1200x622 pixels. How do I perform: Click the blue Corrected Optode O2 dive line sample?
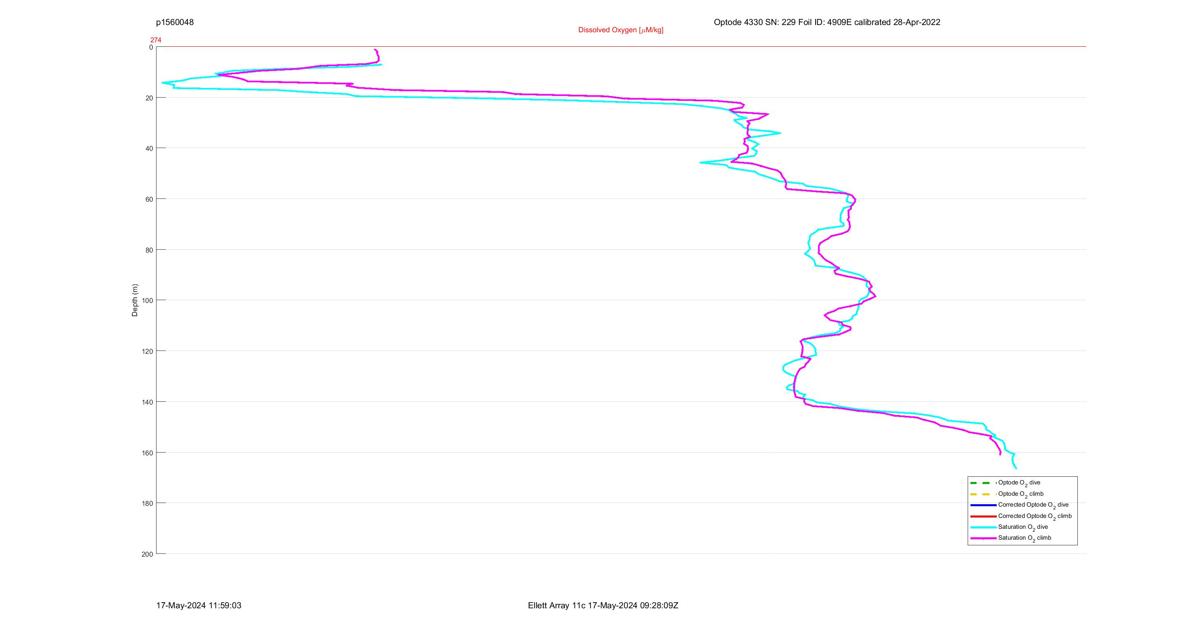pyautogui.click(x=982, y=505)
